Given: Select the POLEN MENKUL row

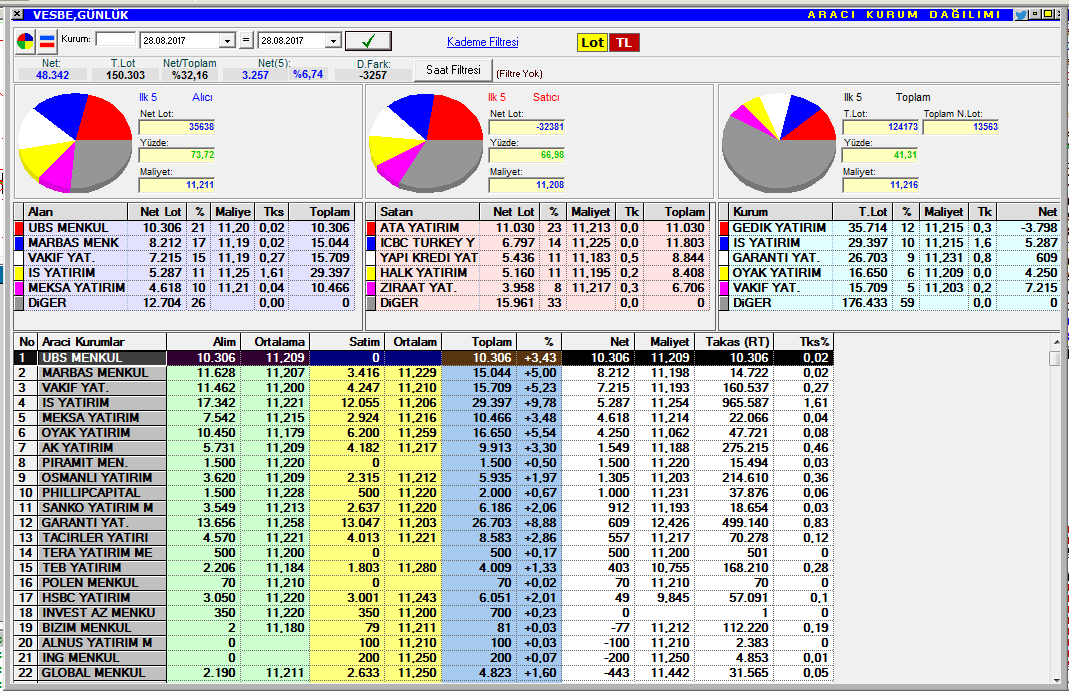Looking at the screenshot, I should 423,583.
